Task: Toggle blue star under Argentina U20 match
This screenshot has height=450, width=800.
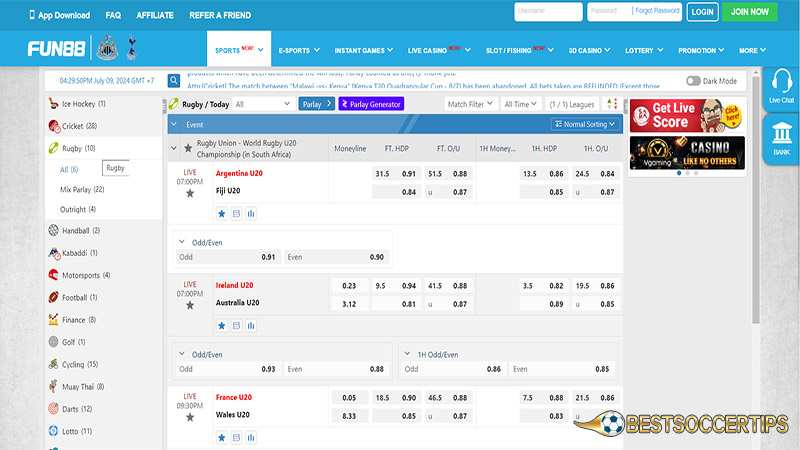Action: click(x=221, y=214)
